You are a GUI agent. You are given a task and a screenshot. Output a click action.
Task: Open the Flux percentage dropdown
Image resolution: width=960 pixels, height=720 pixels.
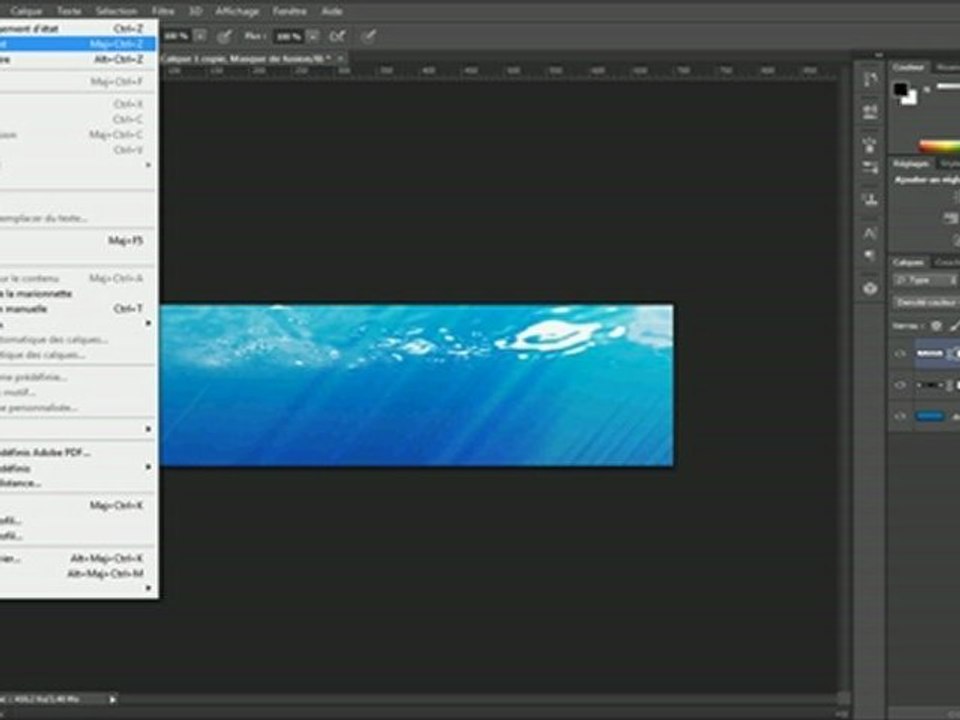(313, 36)
